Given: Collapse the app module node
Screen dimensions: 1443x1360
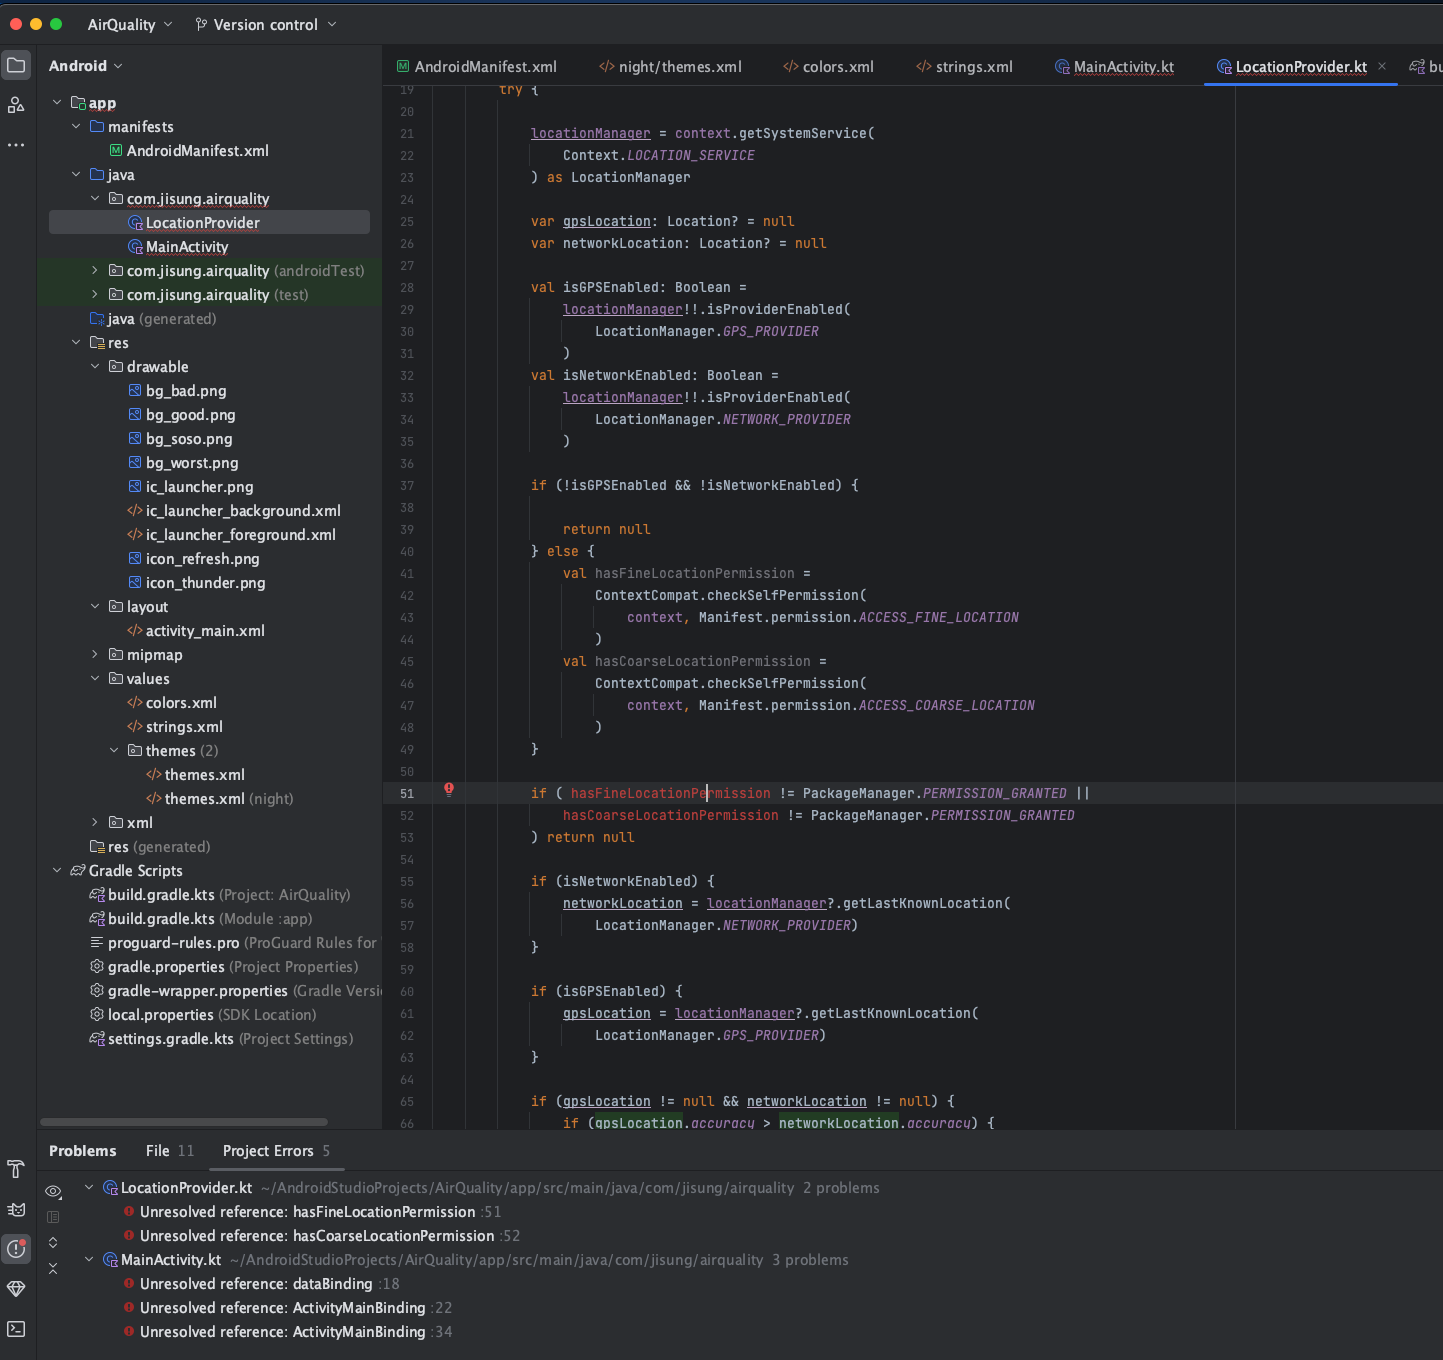Looking at the screenshot, I should click(57, 102).
